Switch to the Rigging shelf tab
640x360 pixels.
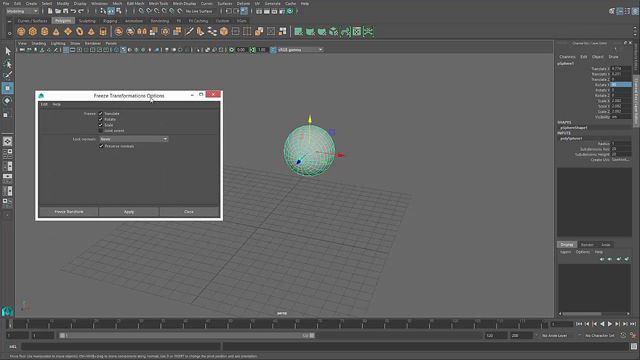110,21
